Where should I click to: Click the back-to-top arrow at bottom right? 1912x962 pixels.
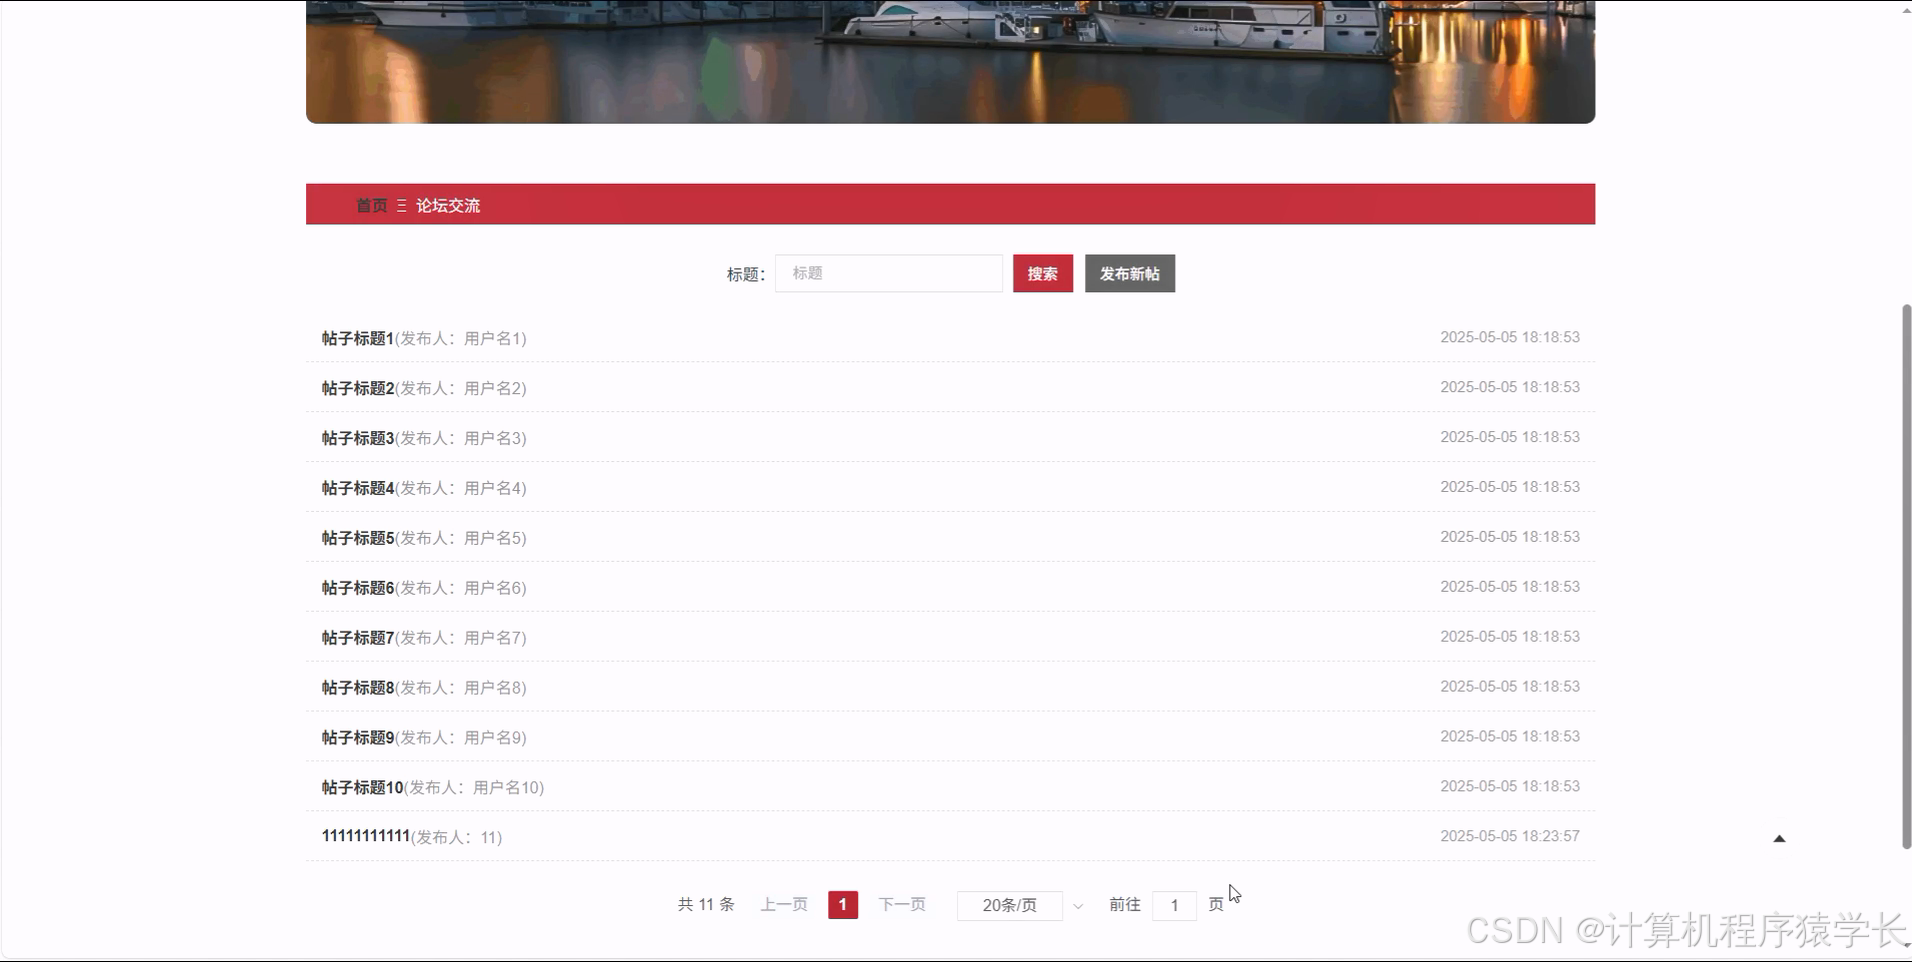click(x=1779, y=838)
